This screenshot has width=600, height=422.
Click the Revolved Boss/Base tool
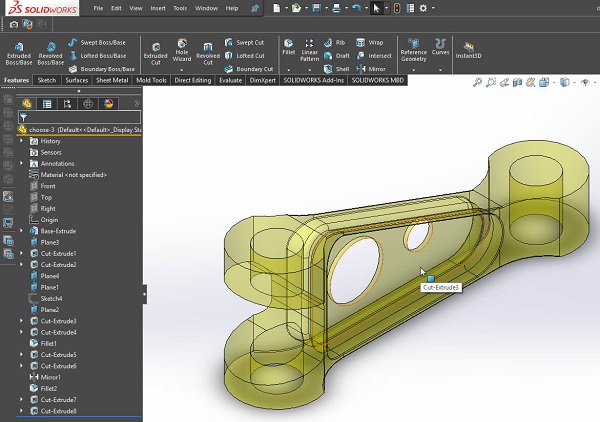(x=50, y=50)
